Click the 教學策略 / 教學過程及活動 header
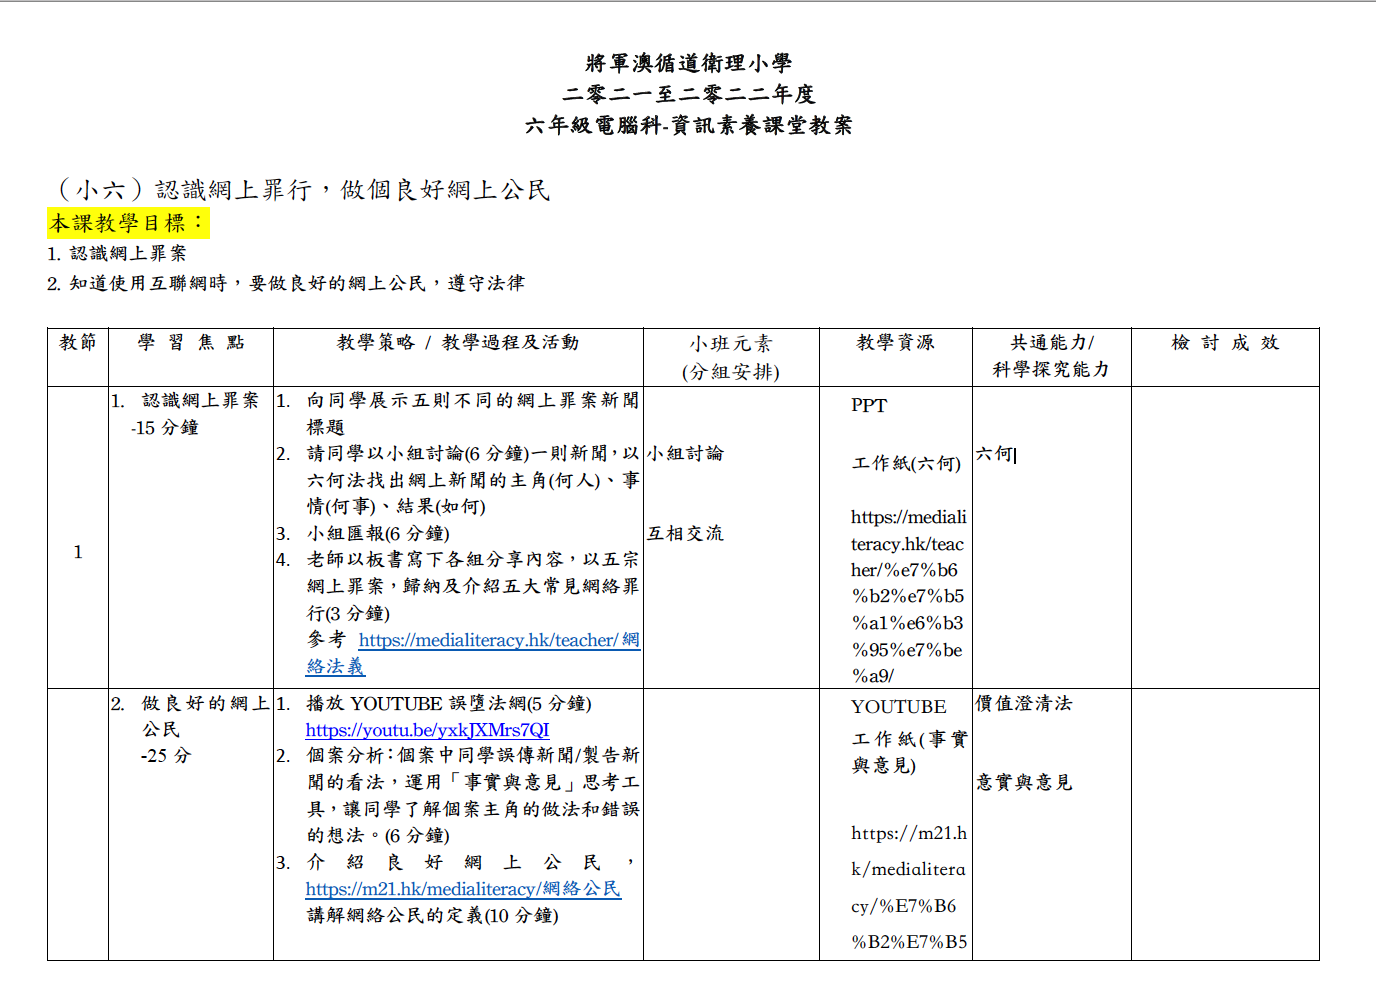Viewport: 1376px width, 984px height. (457, 343)
